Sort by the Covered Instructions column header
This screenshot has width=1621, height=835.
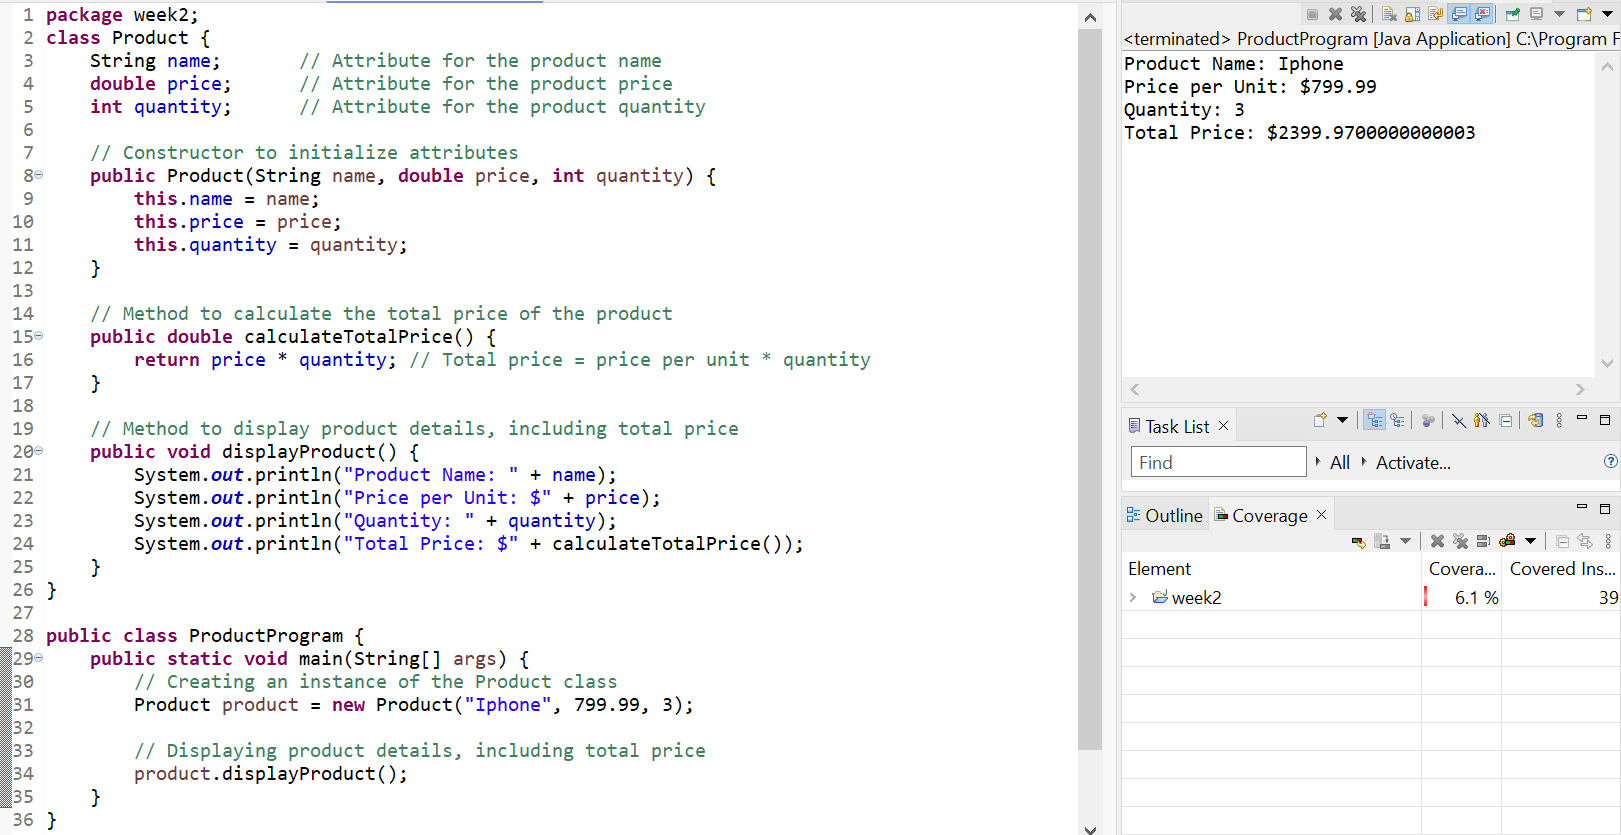click(x=1560, y=568)
